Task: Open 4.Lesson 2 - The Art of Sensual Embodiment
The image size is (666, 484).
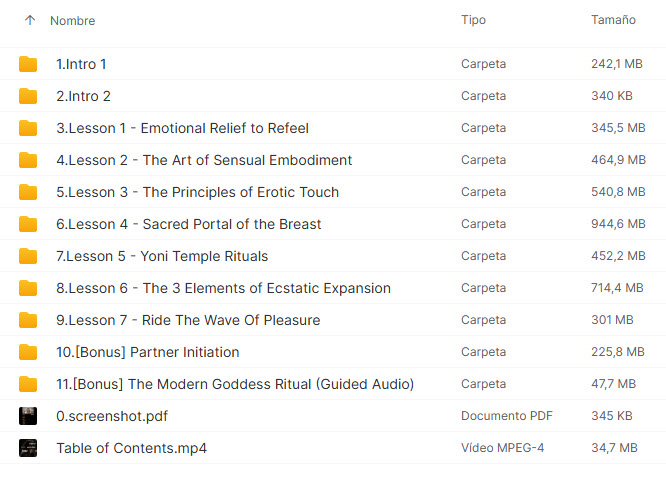Action: point(204,160)
